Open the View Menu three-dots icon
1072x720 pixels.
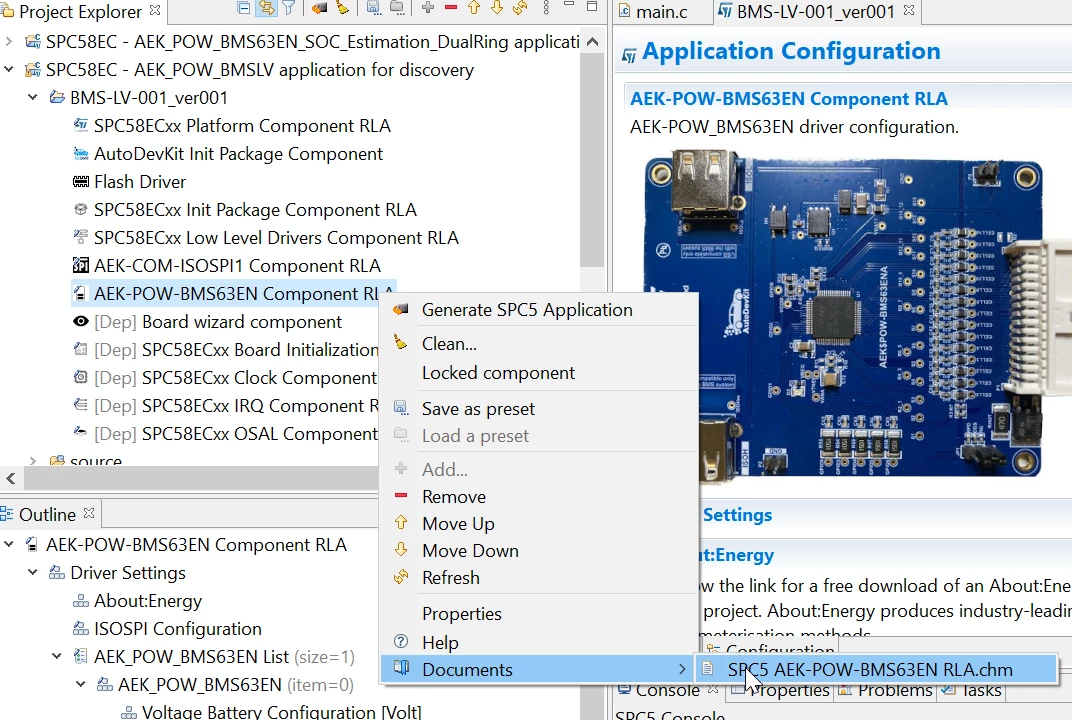point(546,8)
